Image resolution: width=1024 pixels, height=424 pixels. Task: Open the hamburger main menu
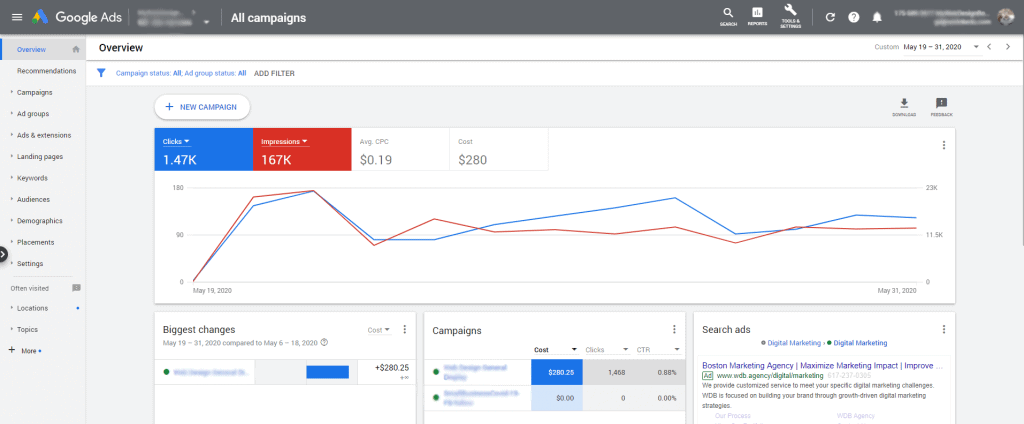click(x=17, y=18)
